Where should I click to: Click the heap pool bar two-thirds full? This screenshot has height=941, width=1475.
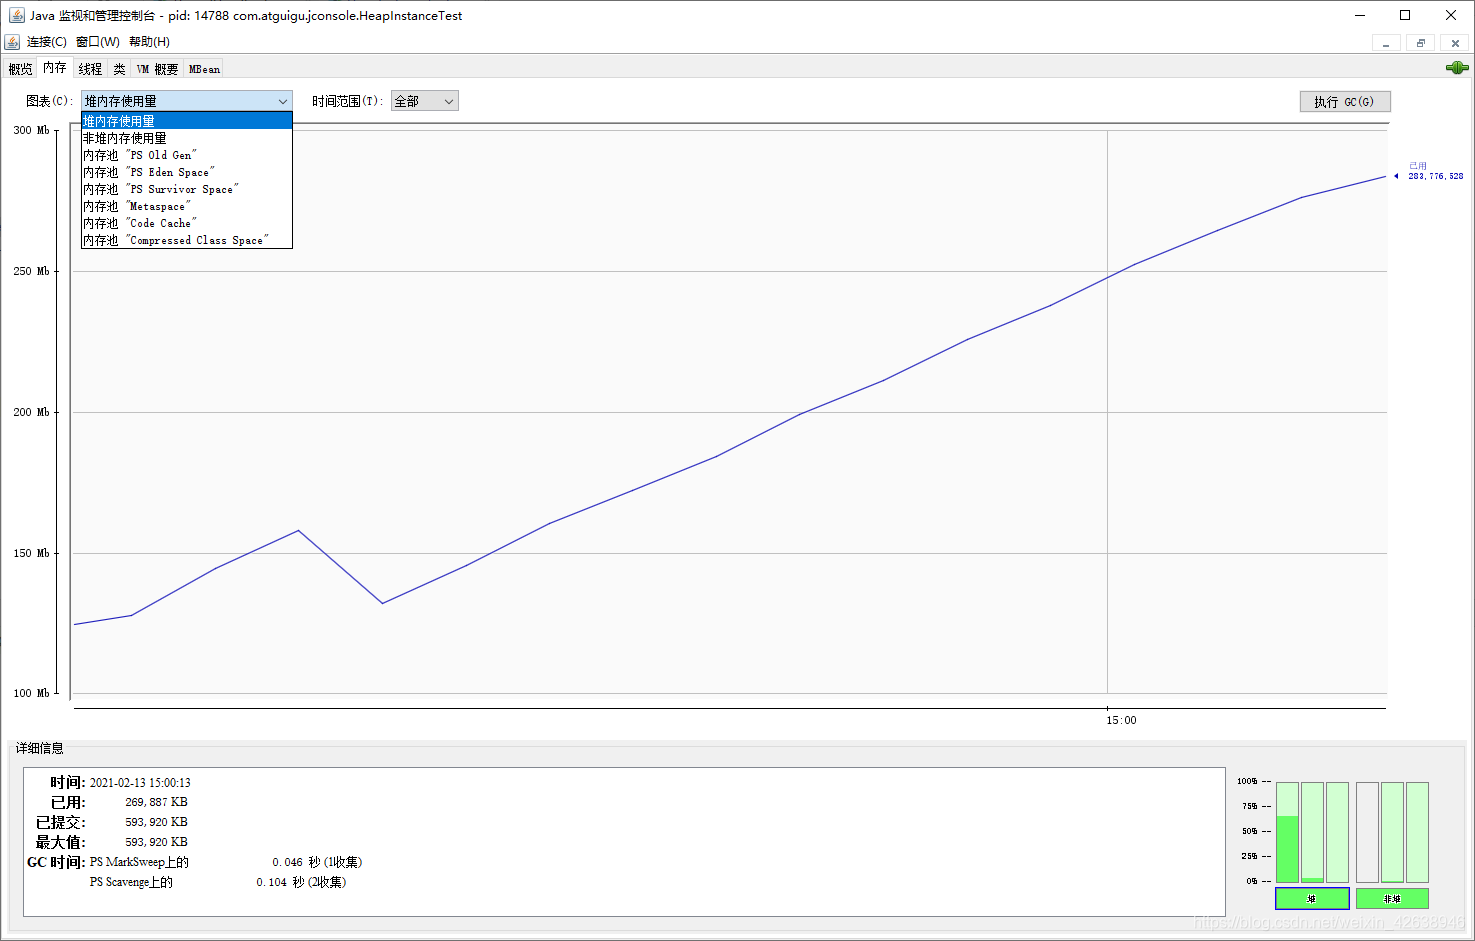tap(1287, 832)
